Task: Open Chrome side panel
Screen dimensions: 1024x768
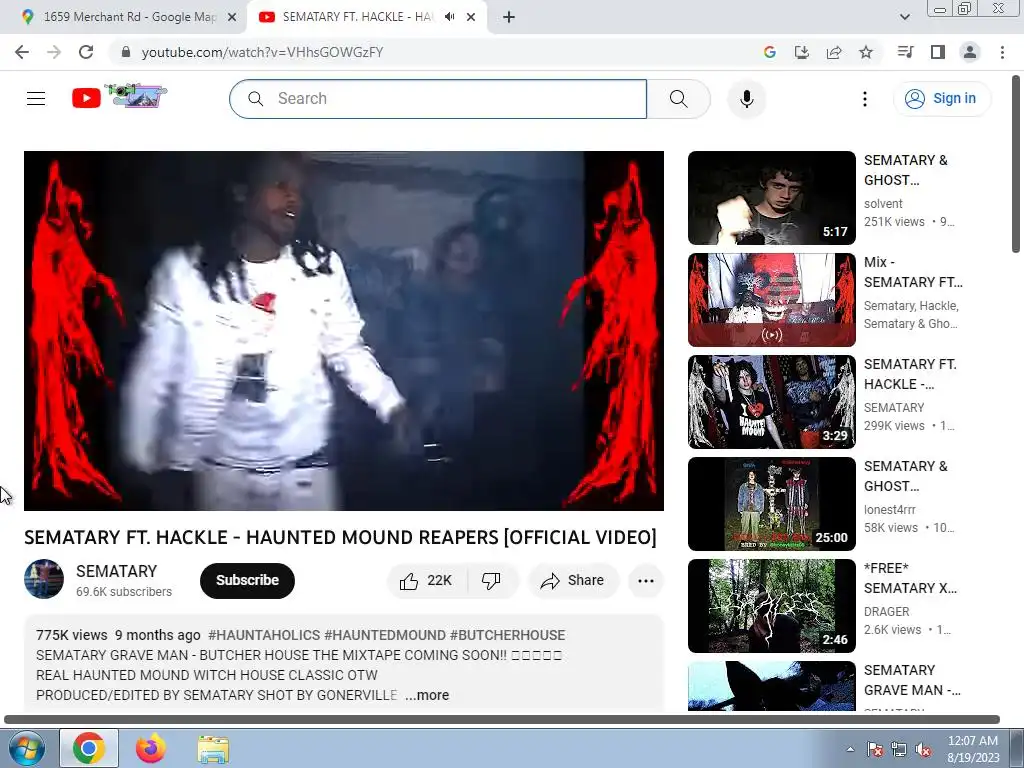Action: (938, 52)
